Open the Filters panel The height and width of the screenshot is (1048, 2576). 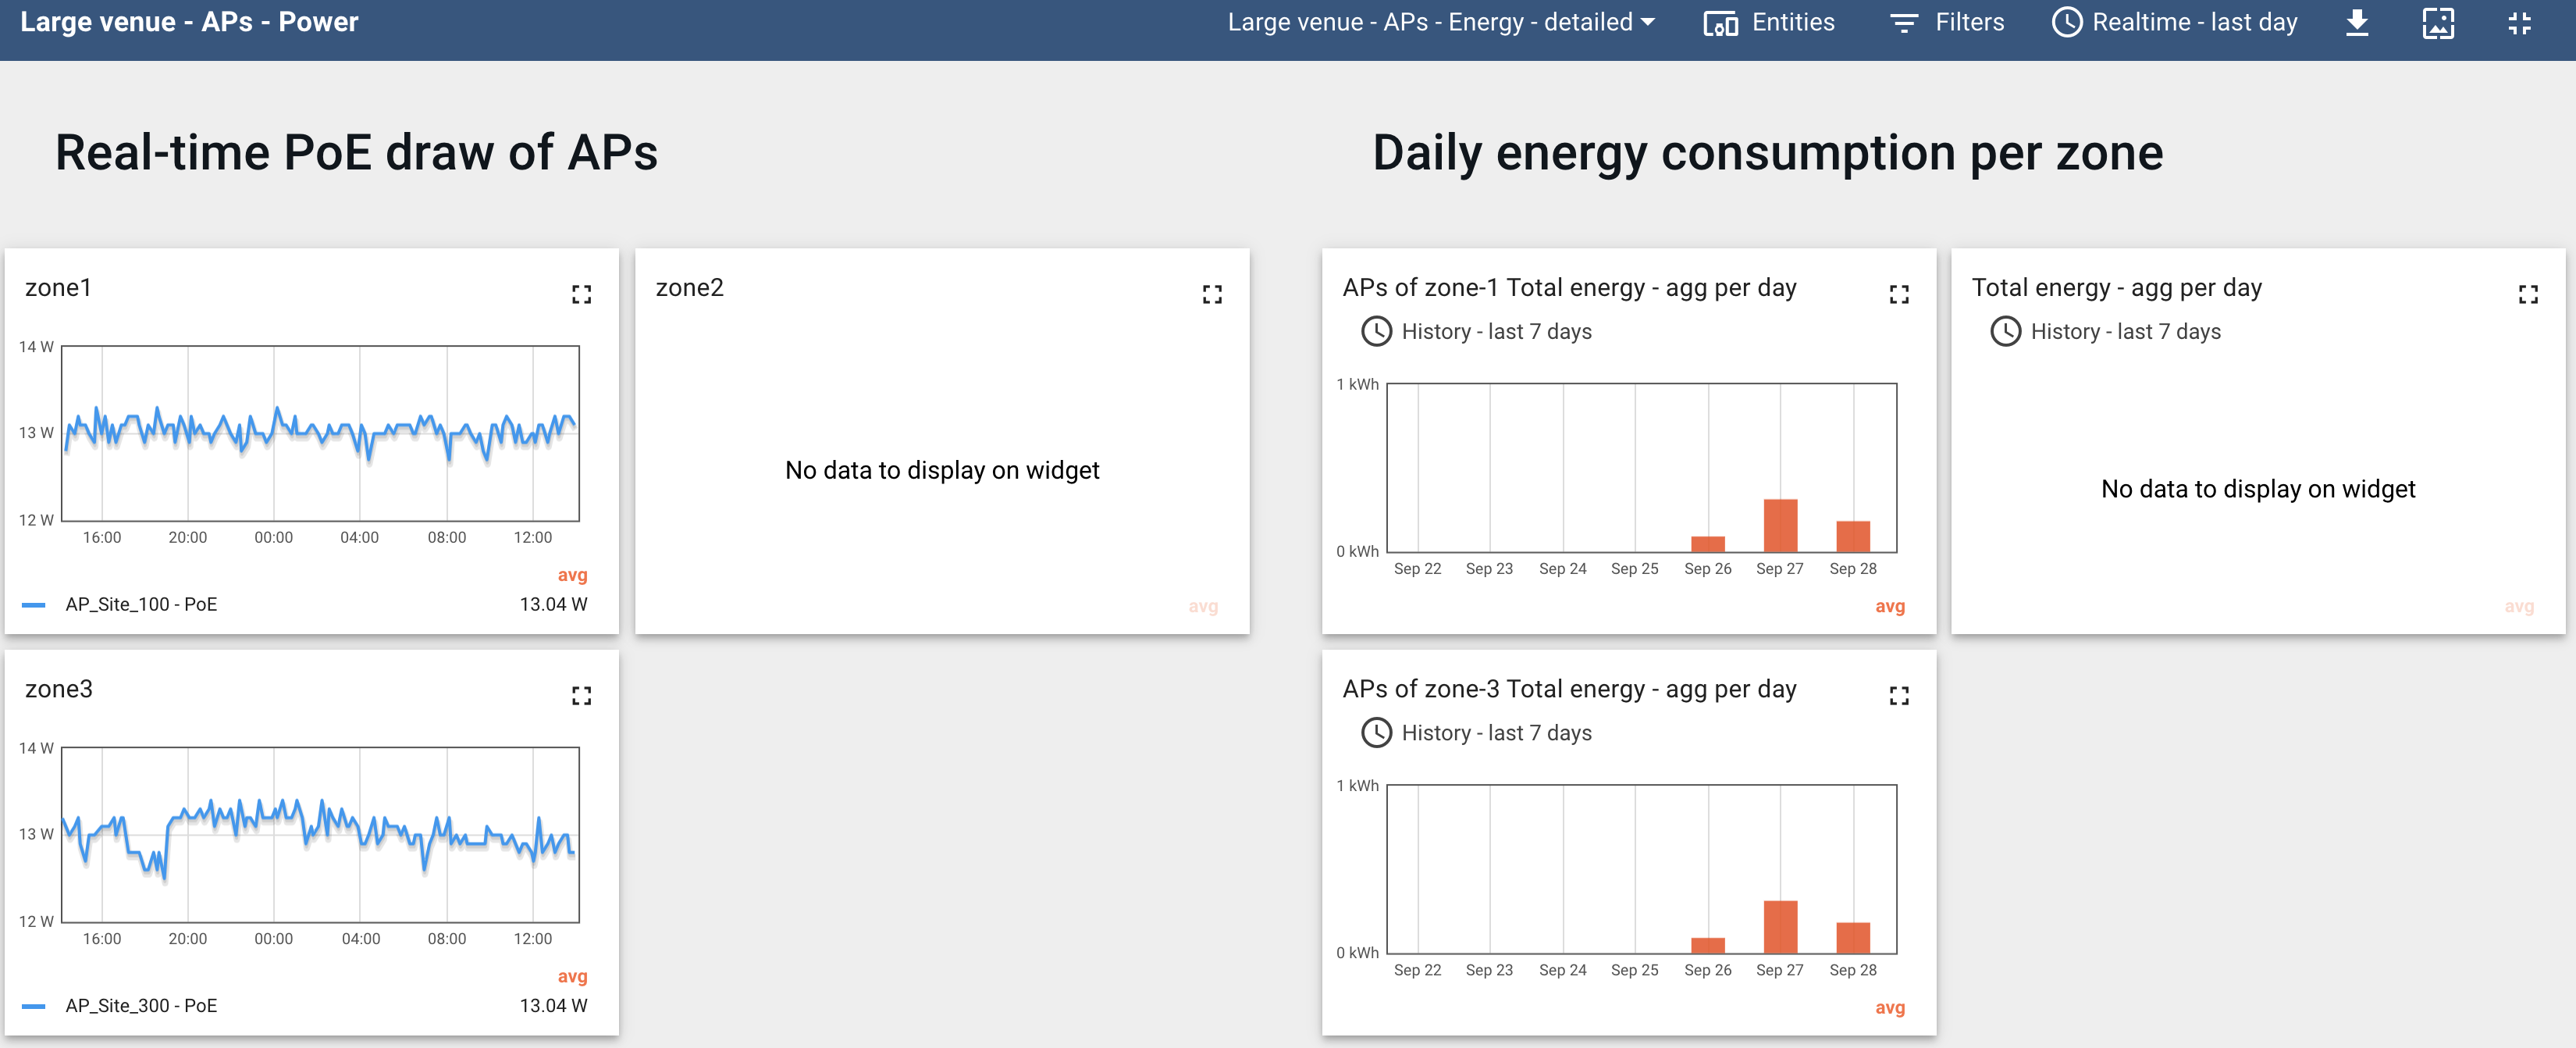1947,22
